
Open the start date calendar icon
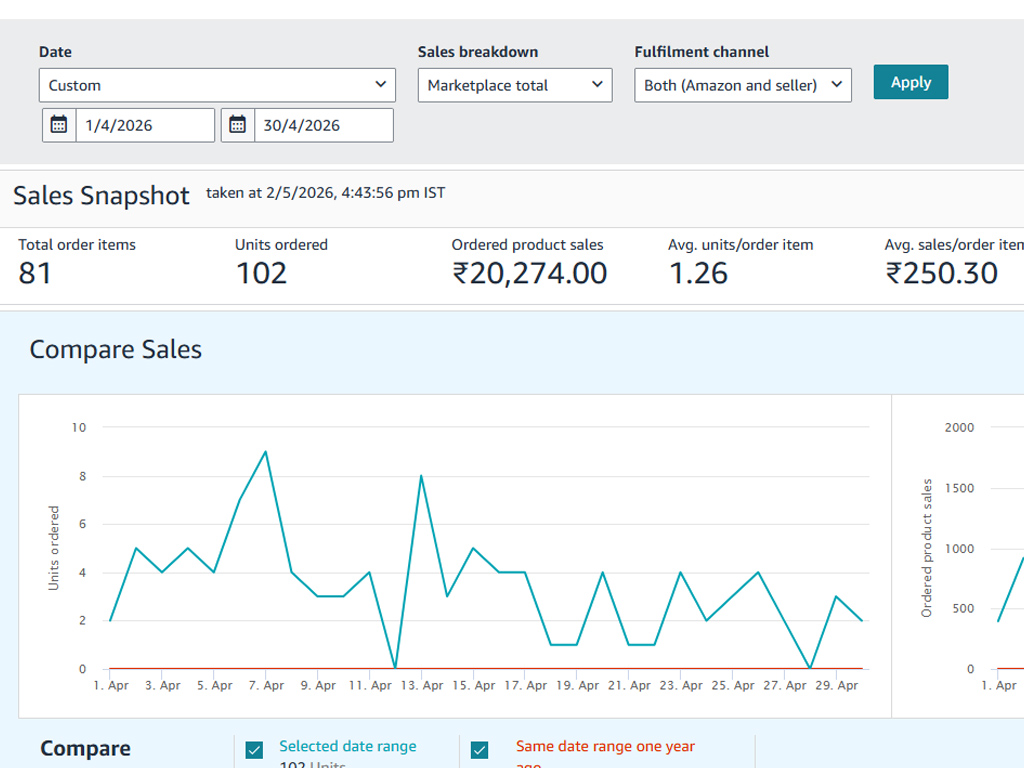click(59, 125)
